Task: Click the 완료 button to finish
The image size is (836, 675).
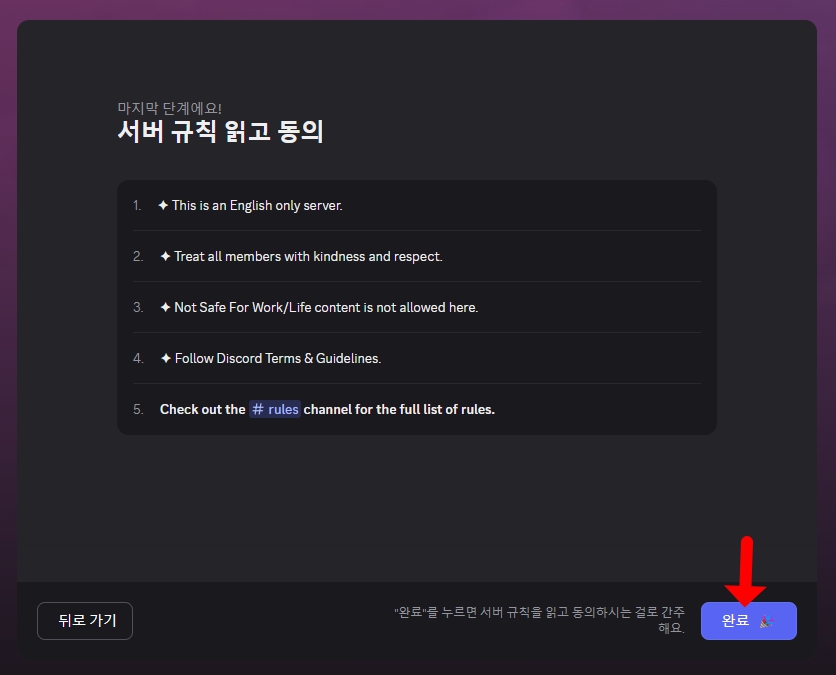Action: (x=737, y=621)
